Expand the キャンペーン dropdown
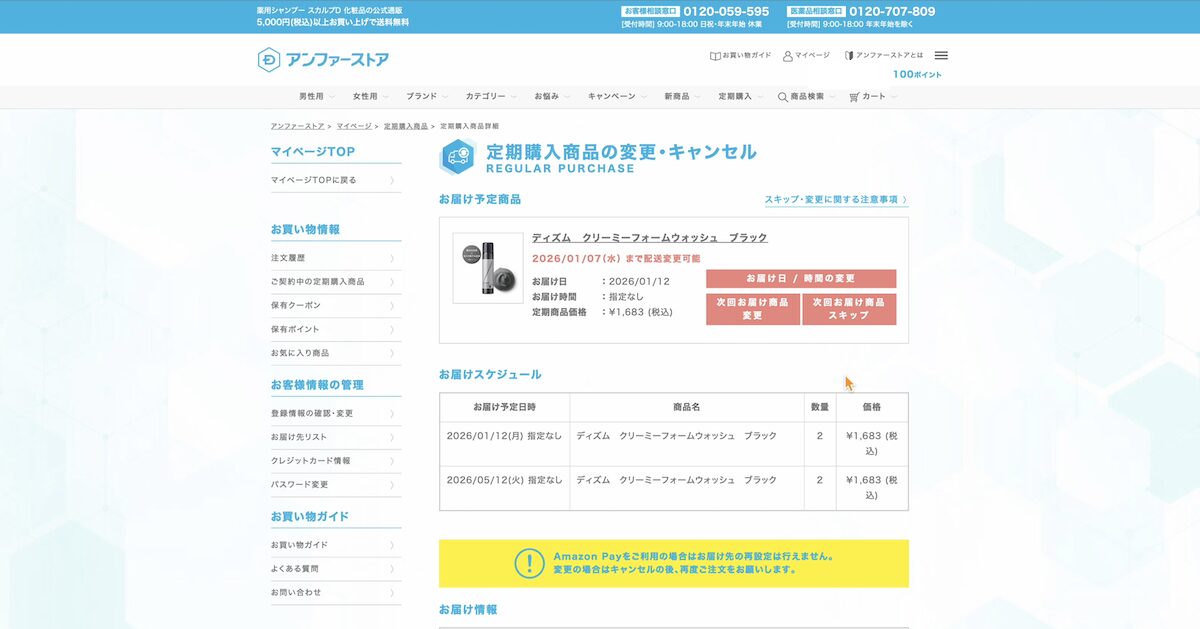The width and height of the screenshot is (1200, 629). [614, 96]
